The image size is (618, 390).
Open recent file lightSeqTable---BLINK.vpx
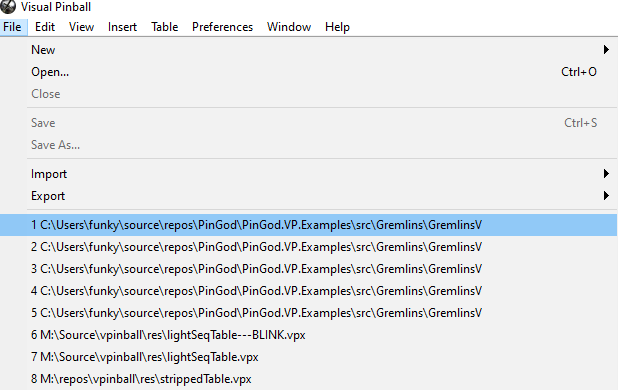tap(309, 335)
